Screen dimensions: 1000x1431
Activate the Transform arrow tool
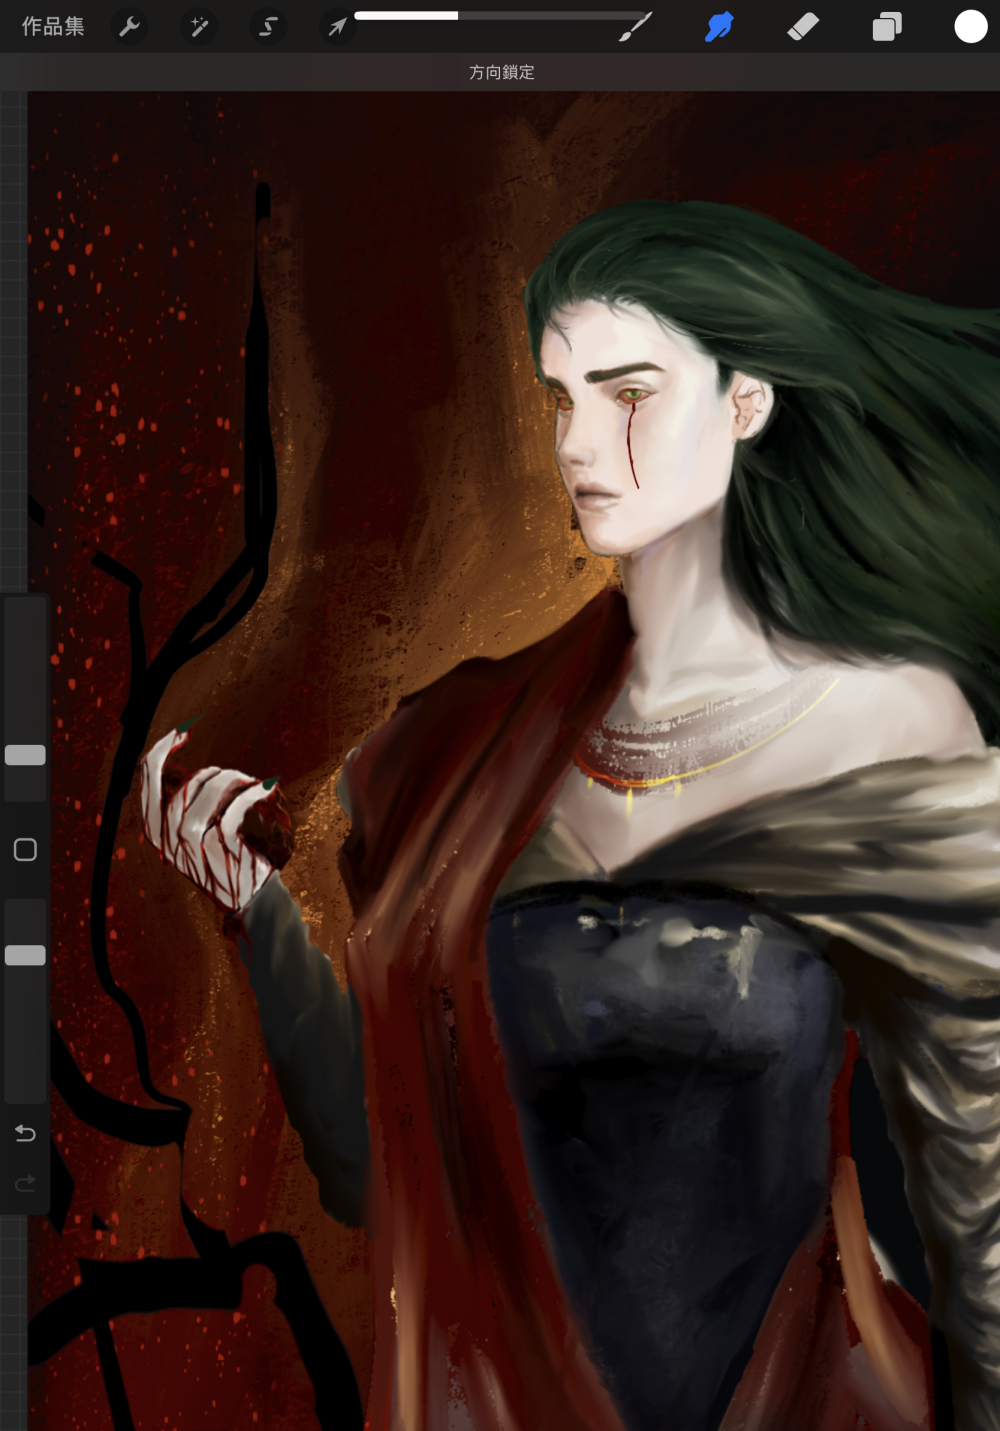click(x=337, y=27)
